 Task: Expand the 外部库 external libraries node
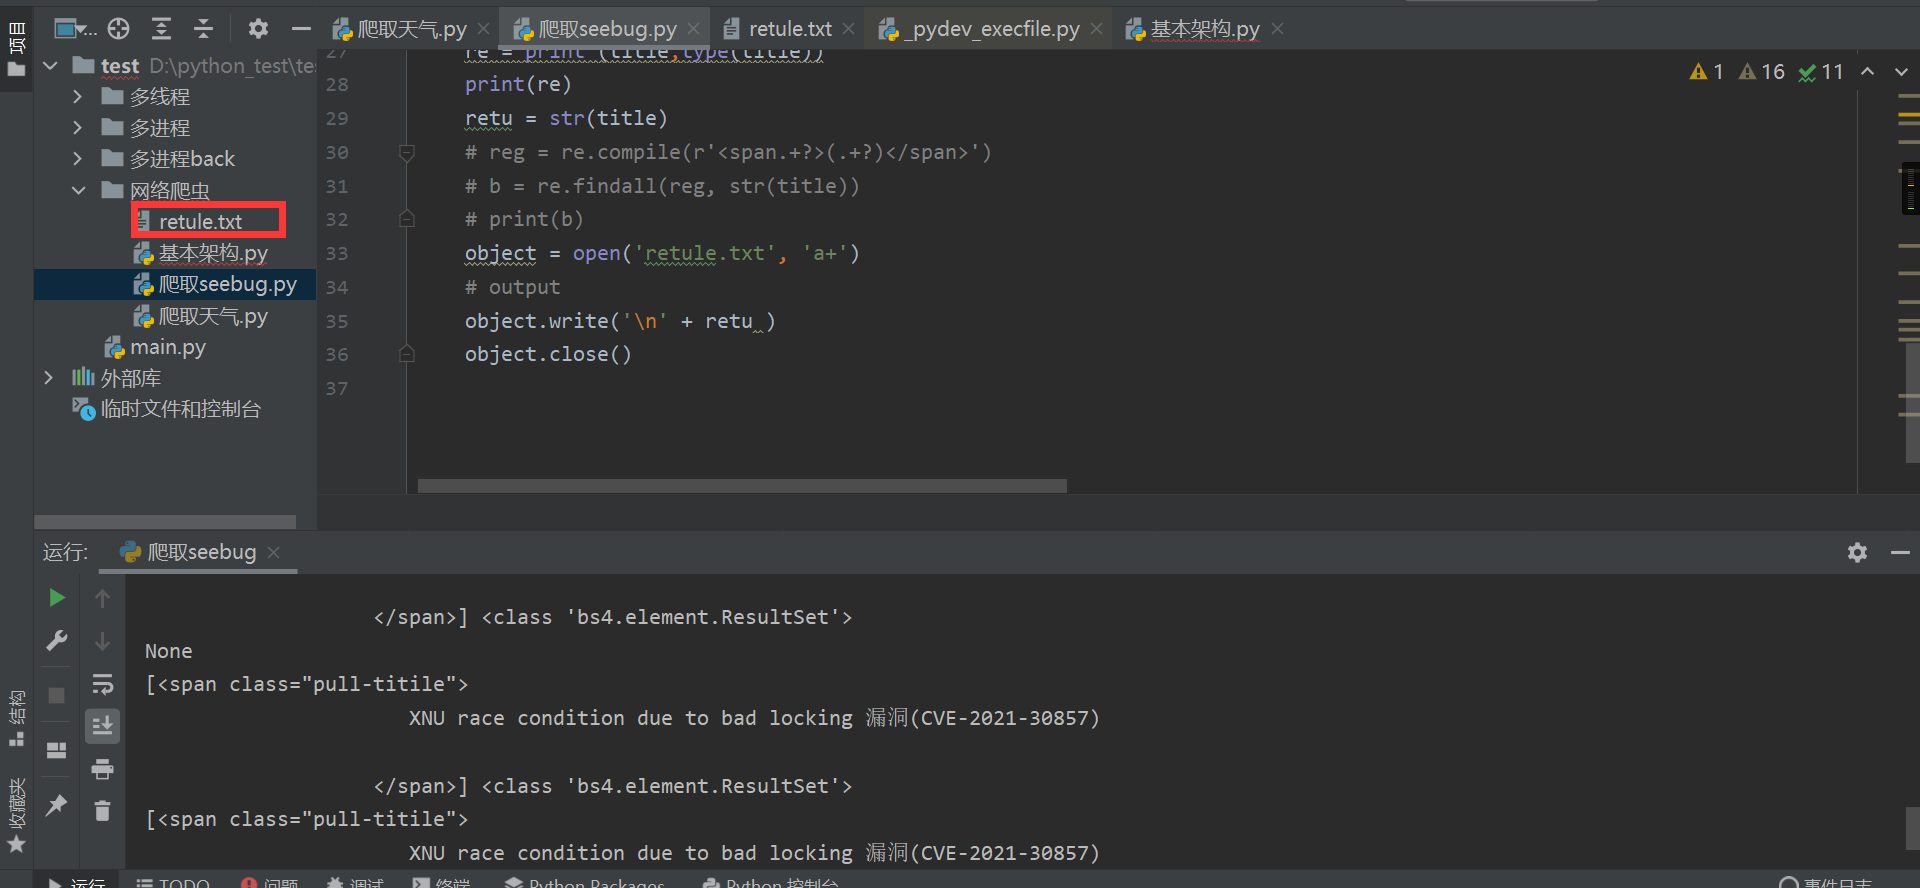pos(48,378)
